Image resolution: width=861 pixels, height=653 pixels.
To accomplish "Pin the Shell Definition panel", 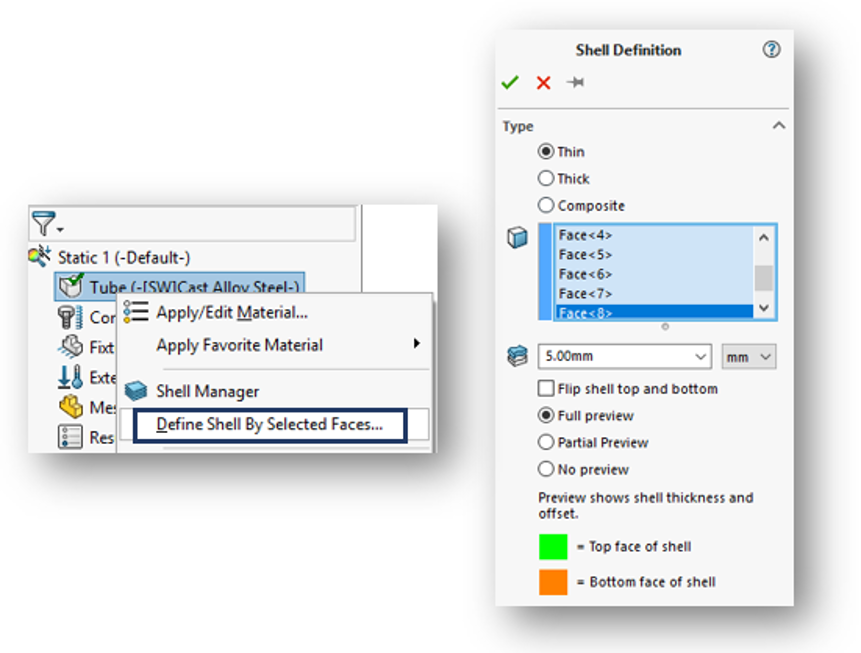I will point(575,82).
